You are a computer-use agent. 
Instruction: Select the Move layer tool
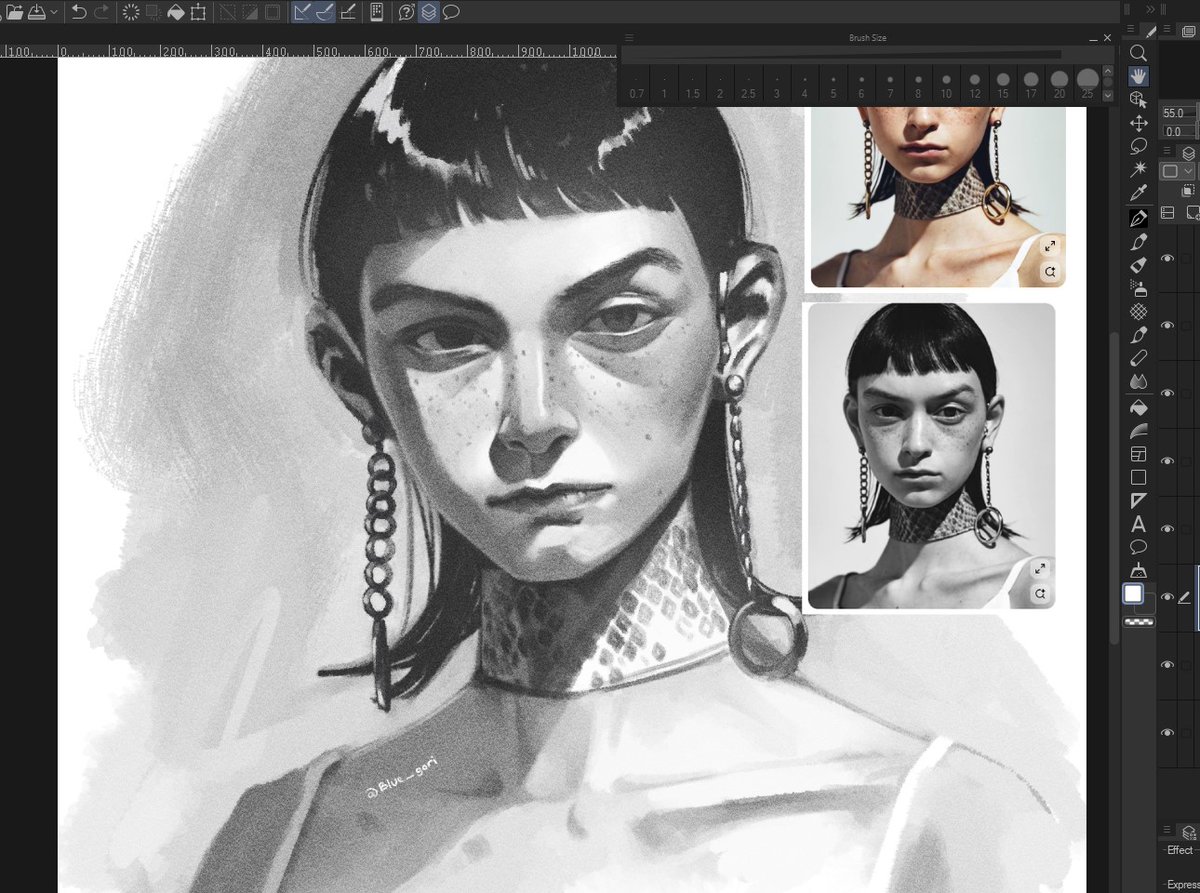point(1138,123)
